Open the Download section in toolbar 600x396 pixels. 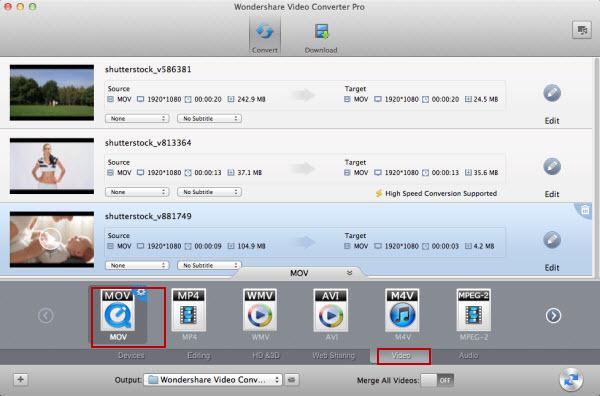click(x=321, y=37)
